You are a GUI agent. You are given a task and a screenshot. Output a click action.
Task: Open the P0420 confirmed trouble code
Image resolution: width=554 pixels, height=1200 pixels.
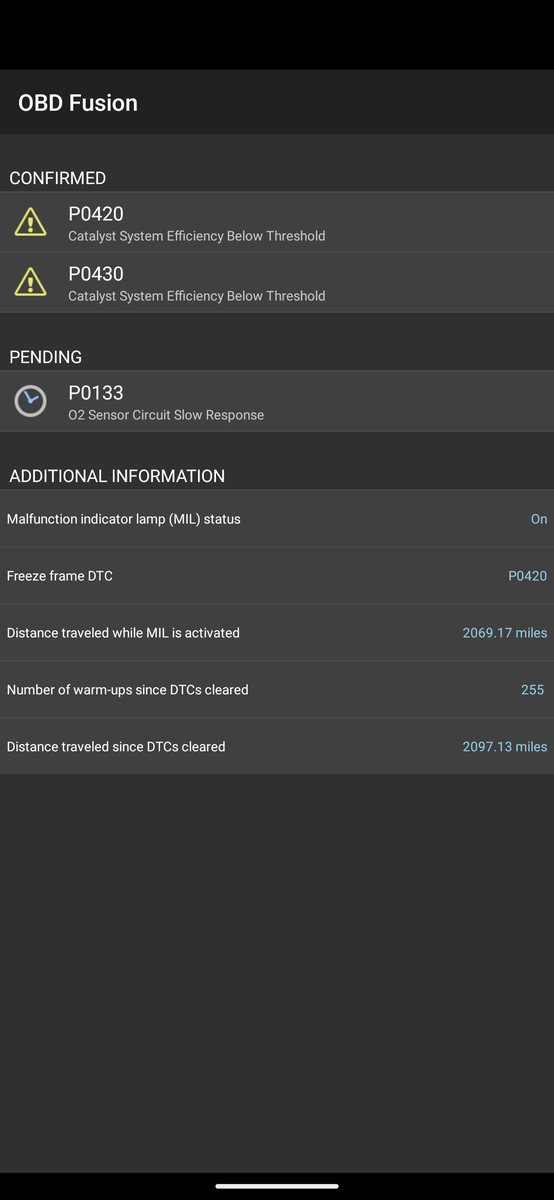[277, 222]
